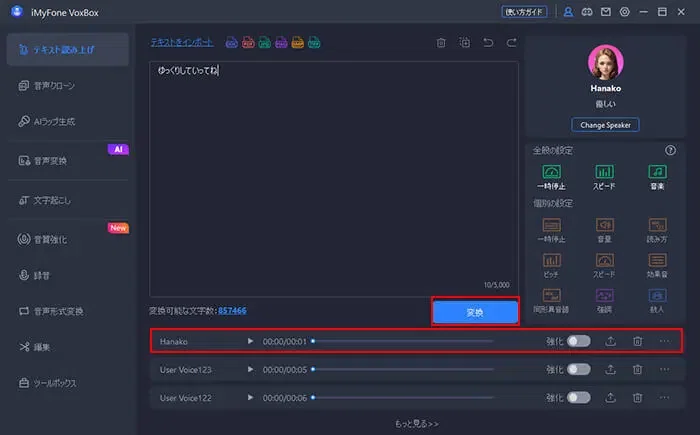Viewport: 700px width, 435px height.
Task: Open more options for User Voice123 clip
Action: point(664,370)
